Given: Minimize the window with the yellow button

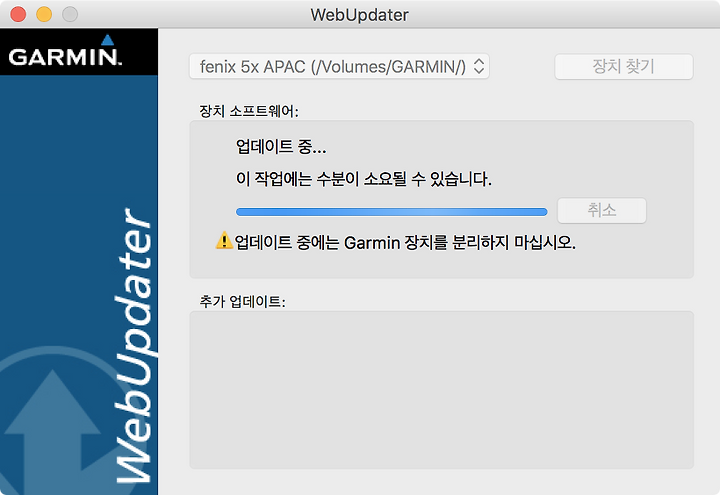Looking at the screenshot, I should [x=44, y=14].
